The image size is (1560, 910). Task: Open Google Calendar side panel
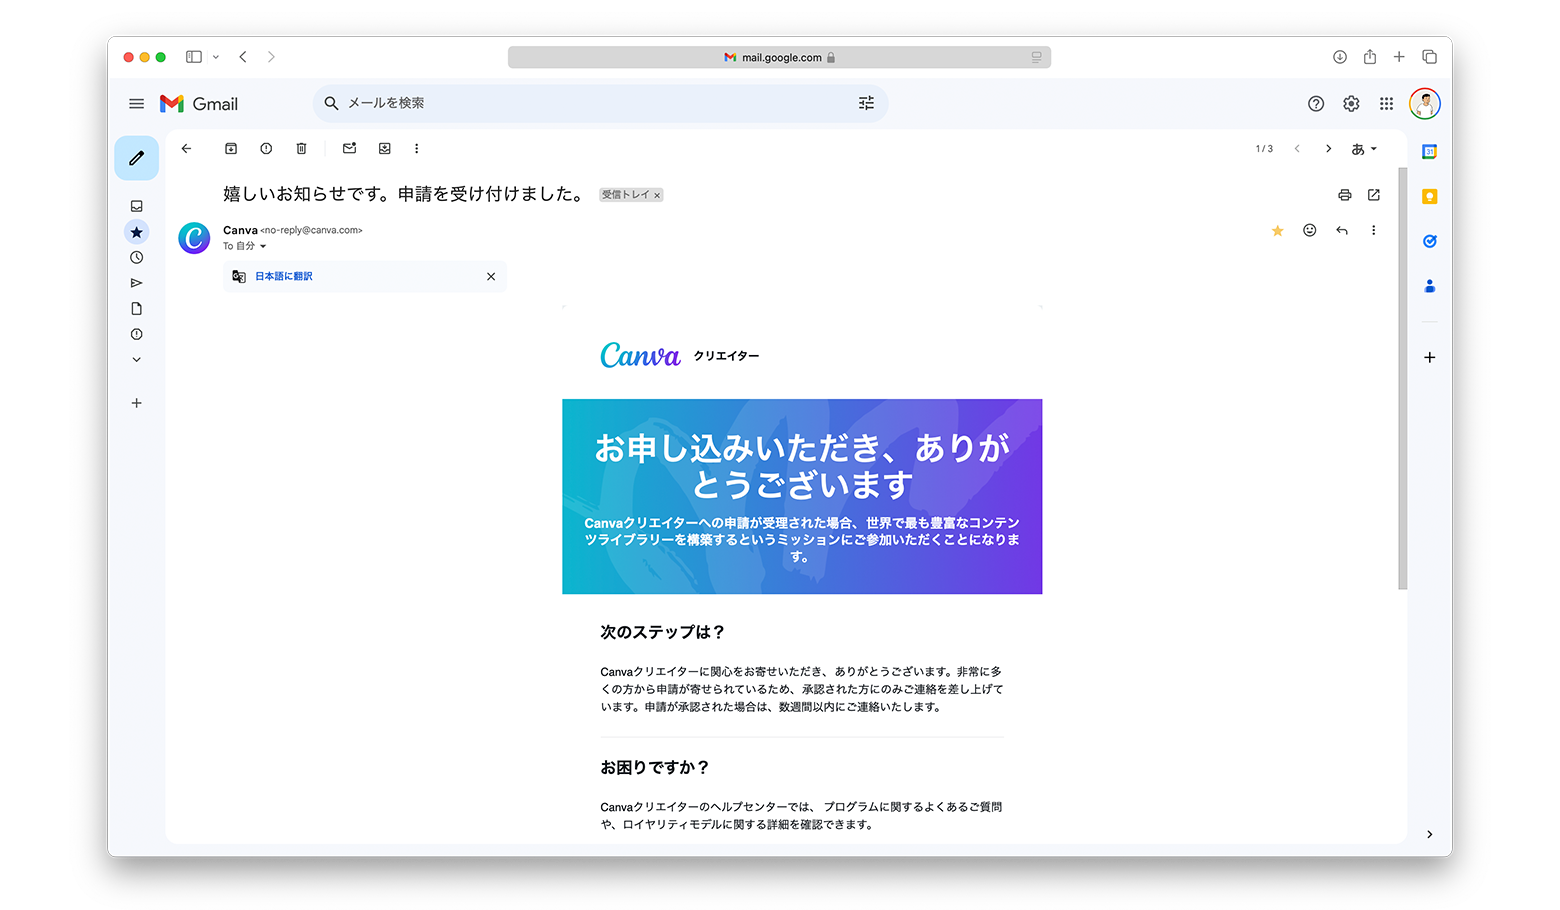tap(1430, 152)
